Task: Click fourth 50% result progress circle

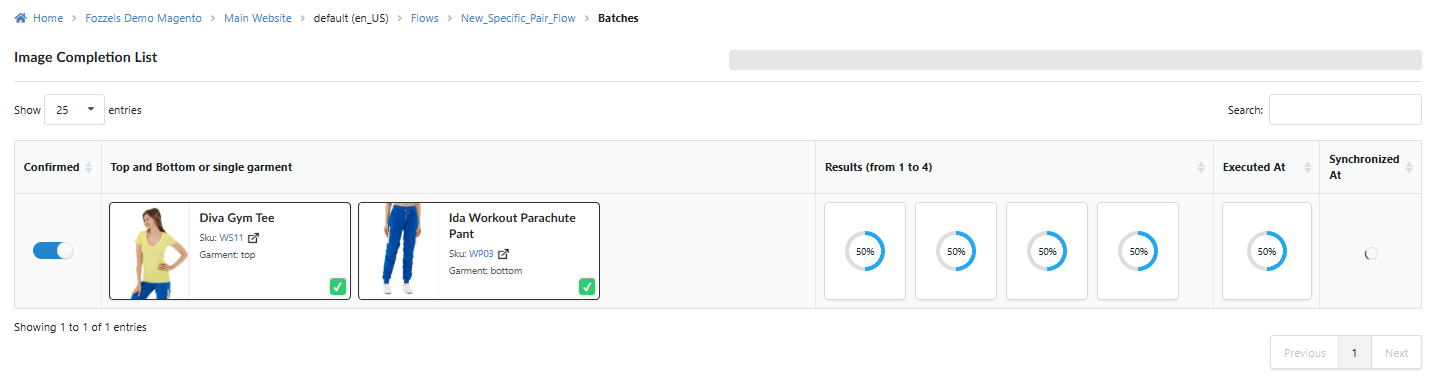Action: (x=1138, y=251)
